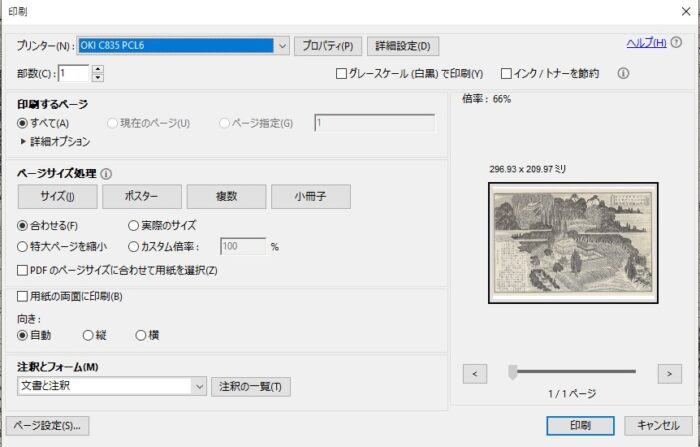Go to next preview page arrow
Image resolution: width=700 pixels, height=447 pixels.
[x=669, y=374]
